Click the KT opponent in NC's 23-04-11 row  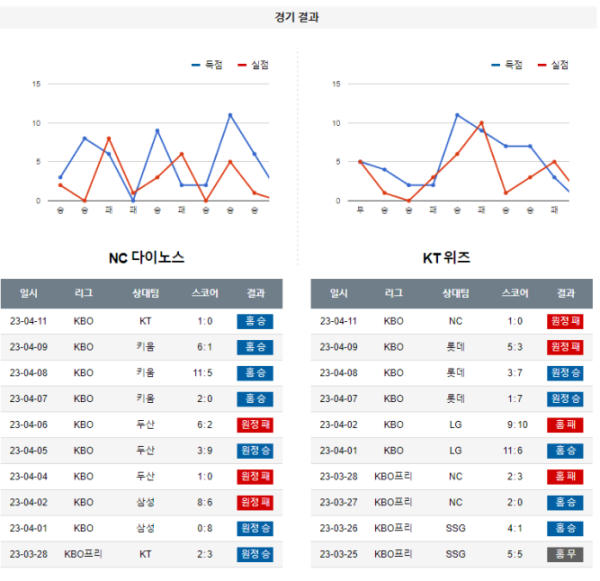tap(145, 321)
